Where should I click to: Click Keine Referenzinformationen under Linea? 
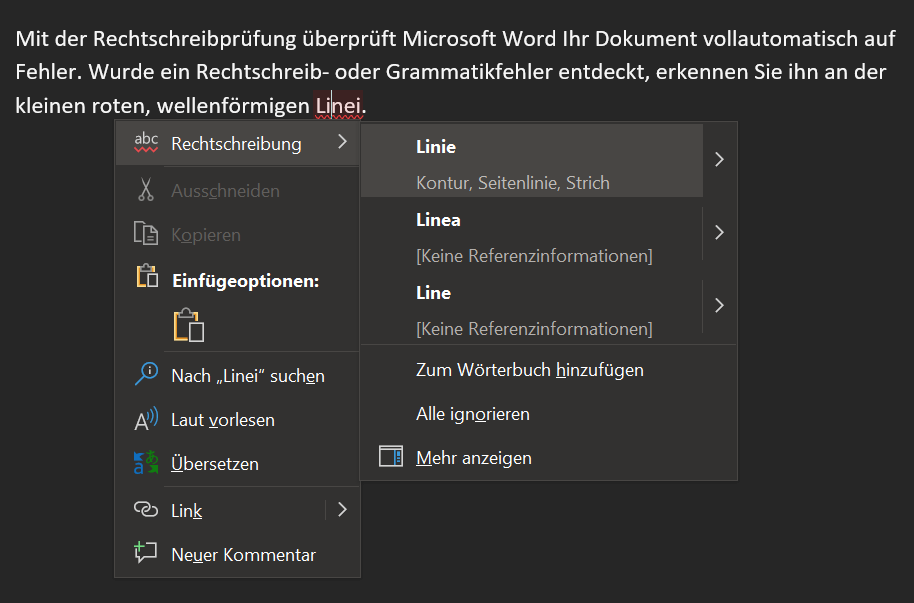535,256
